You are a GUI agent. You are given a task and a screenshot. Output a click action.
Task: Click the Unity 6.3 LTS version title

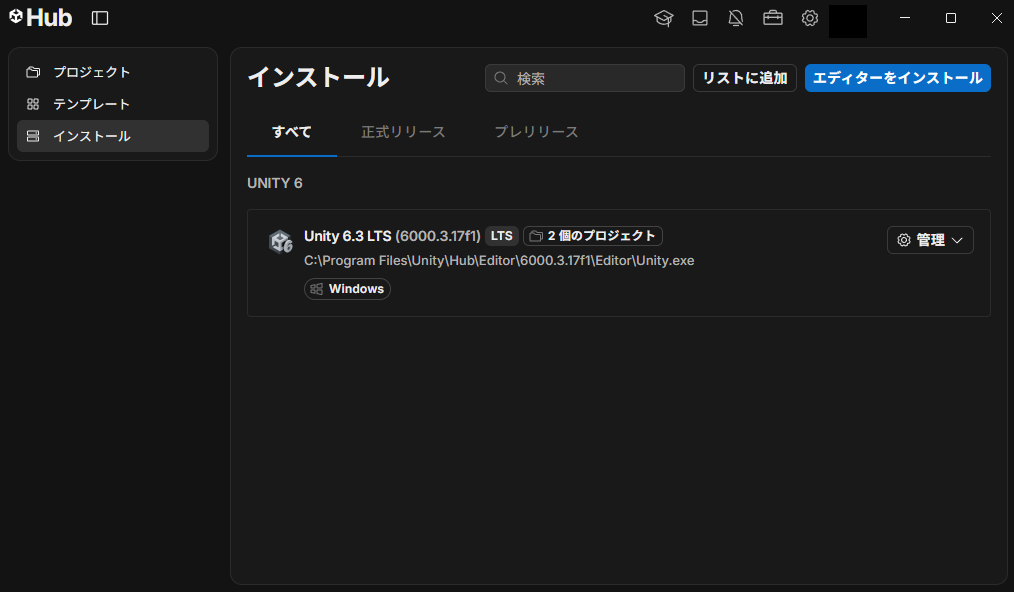[392, 236]
